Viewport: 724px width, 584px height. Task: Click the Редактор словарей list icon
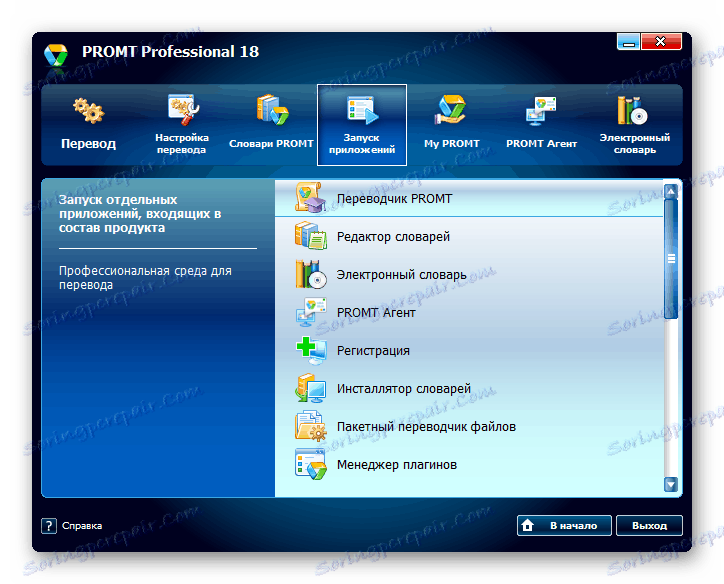tap(311, 235)
